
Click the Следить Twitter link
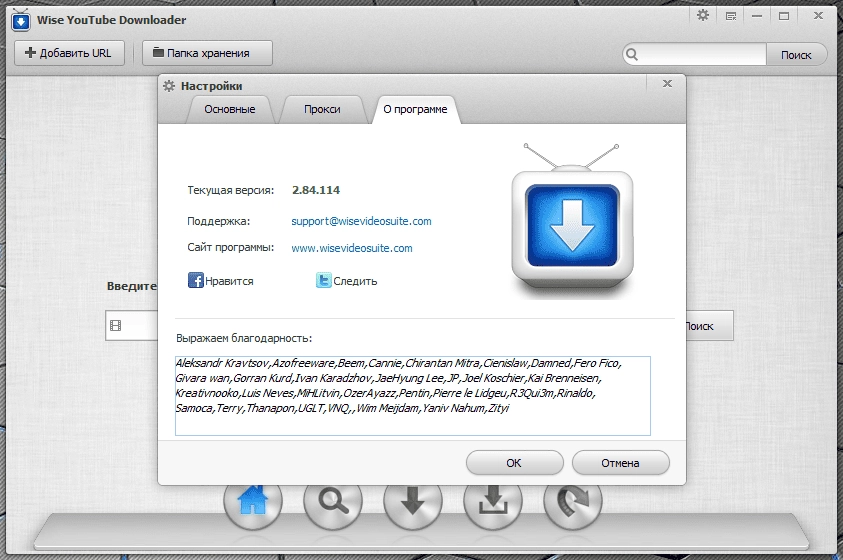coord(355,281)
